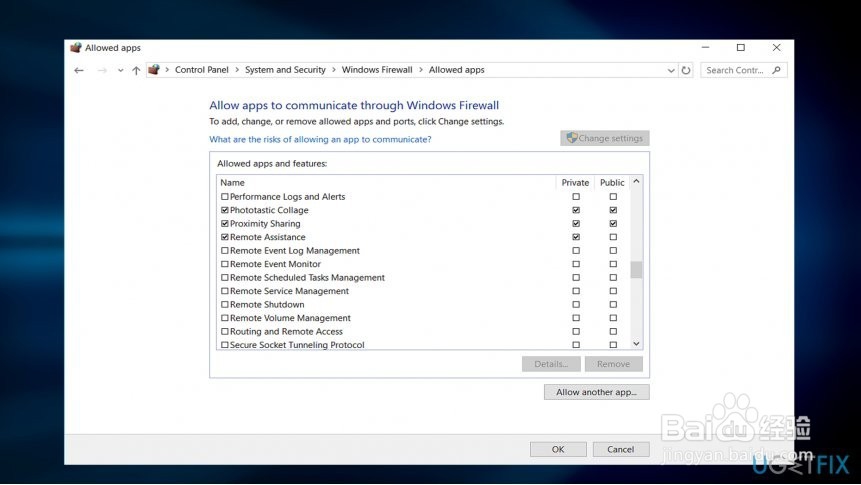Maximize the Allowed apps window

(741, 48)
